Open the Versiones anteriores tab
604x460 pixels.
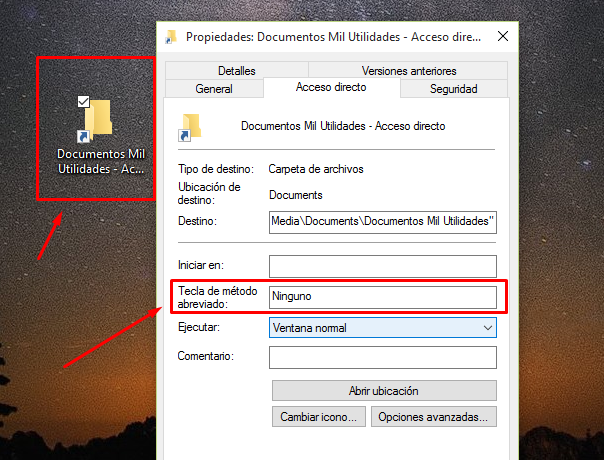click(x=408, y=71)
